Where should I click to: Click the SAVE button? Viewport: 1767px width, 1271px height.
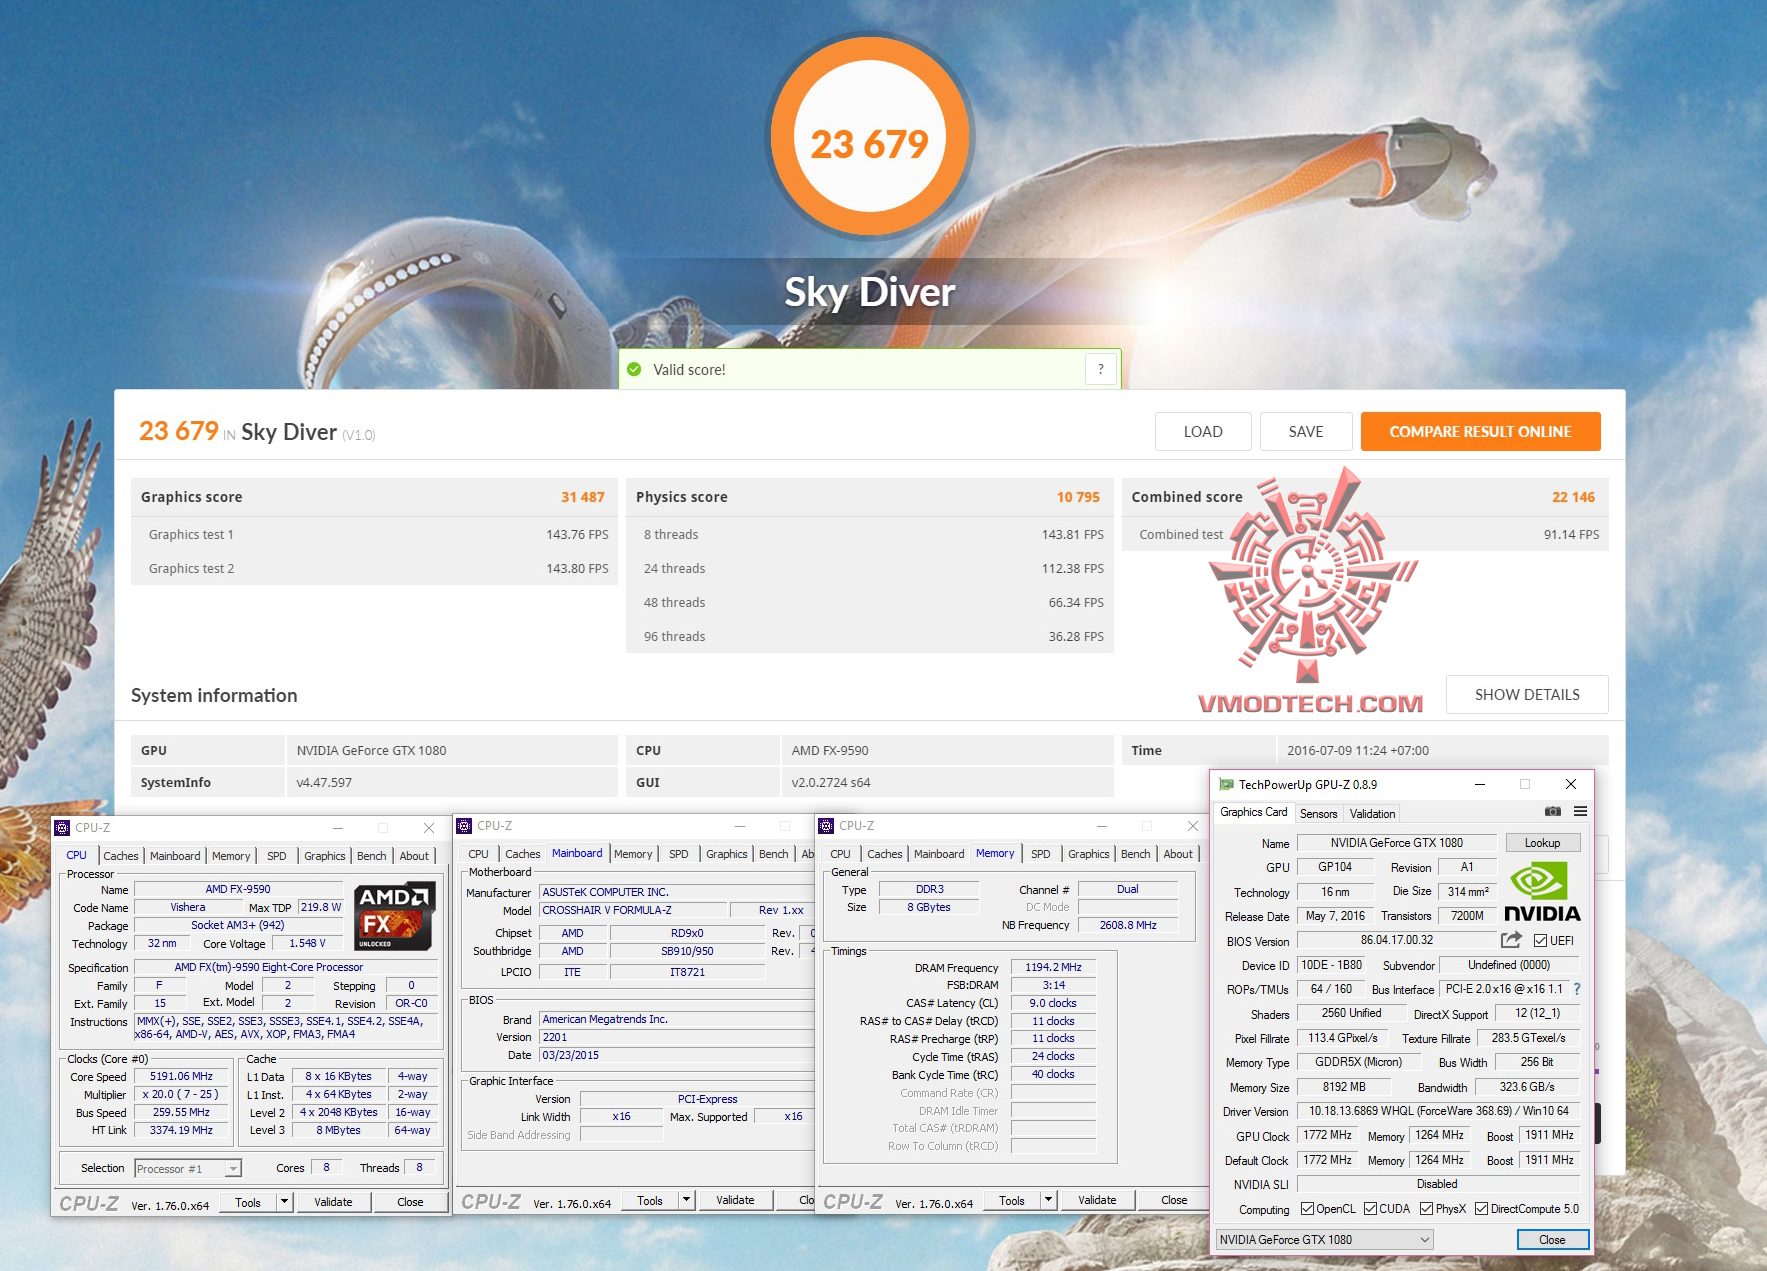coord(1306,432)
